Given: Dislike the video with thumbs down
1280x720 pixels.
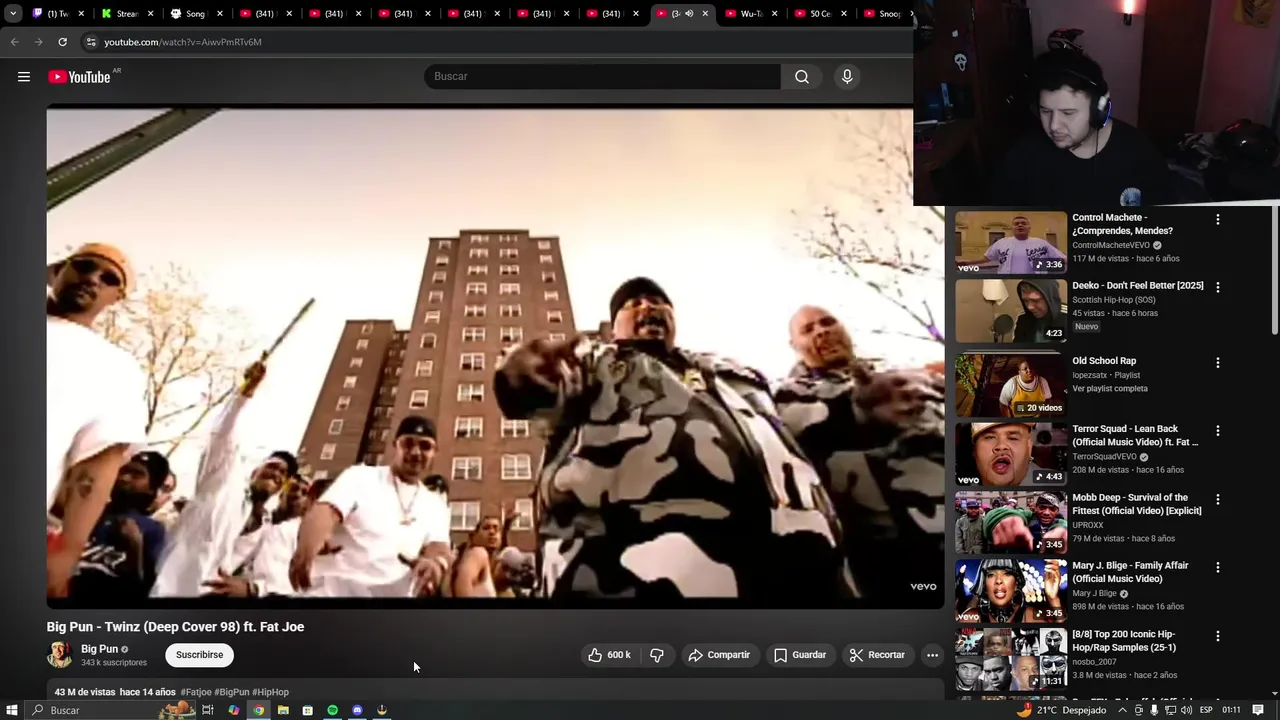Looking at the screenshot, I should click(x=657, y=655).
